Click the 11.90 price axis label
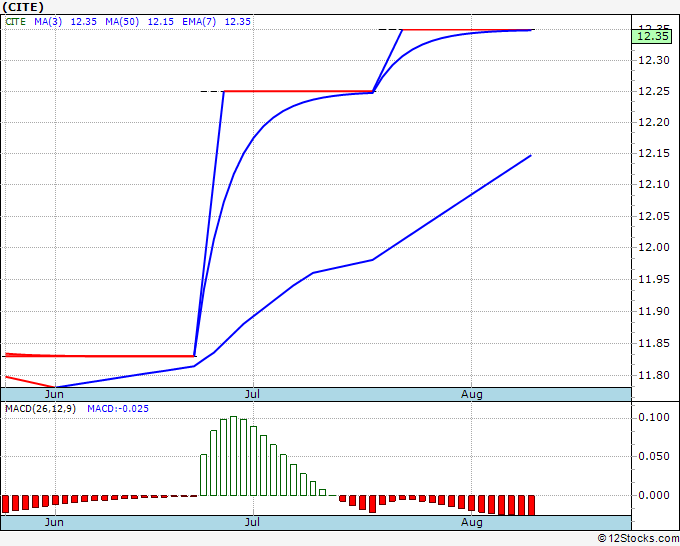The width and height of the screenshot is (680, 546). (654, 311)
